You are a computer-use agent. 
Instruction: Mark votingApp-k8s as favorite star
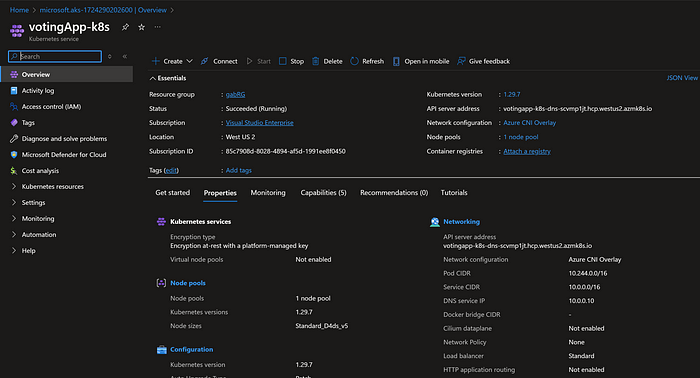point(142,27)
